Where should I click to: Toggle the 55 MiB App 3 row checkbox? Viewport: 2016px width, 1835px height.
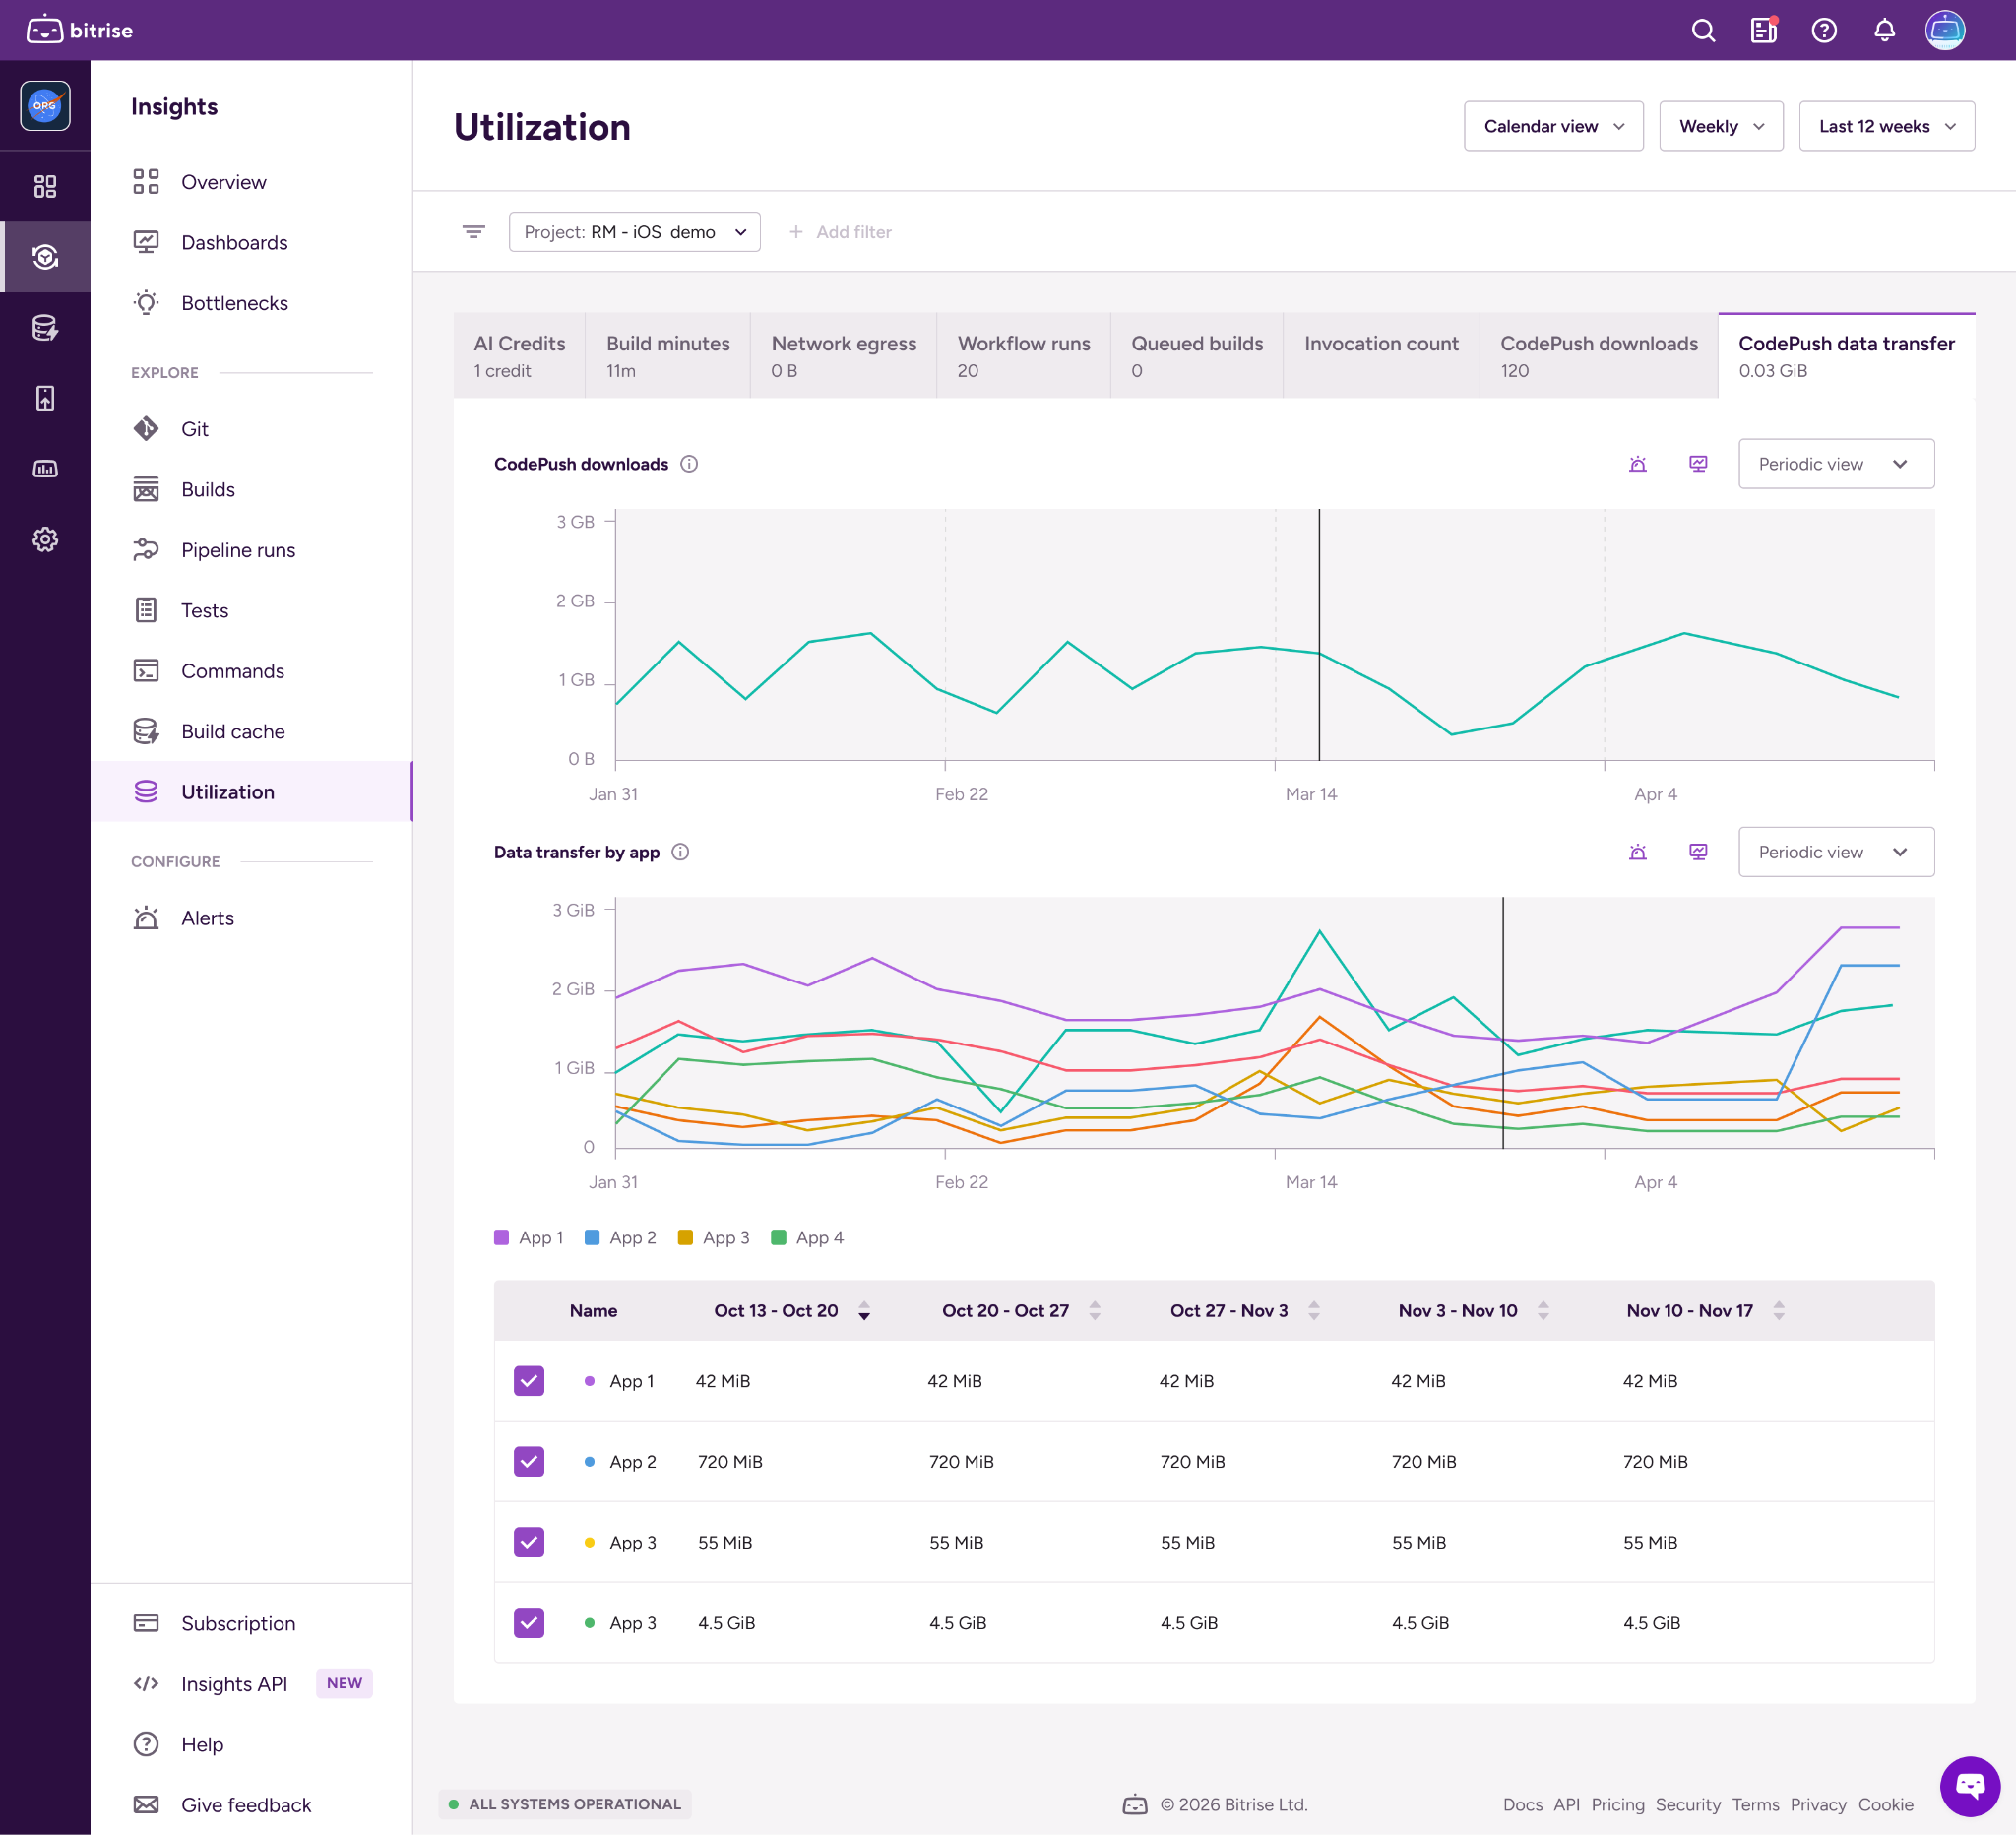pos(529,1542)
